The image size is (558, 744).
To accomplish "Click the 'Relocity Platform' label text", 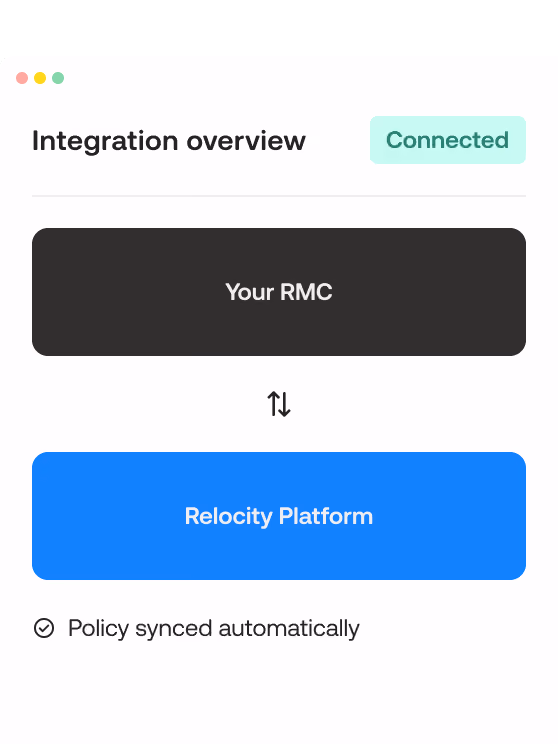I will (279, 517).
